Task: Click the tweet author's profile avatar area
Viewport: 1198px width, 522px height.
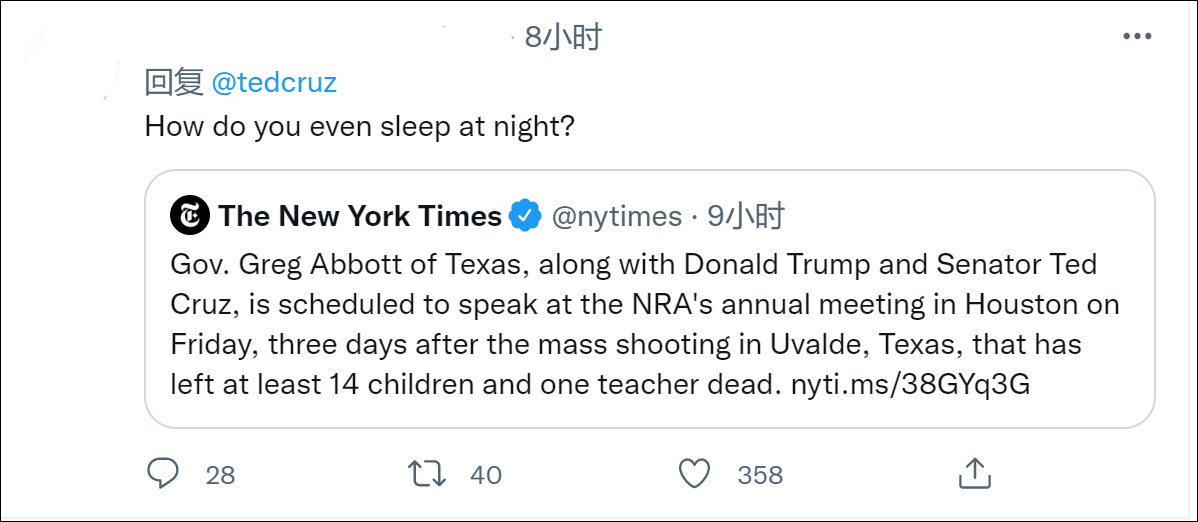Action: pyautogui.click(x=70, y=60)
